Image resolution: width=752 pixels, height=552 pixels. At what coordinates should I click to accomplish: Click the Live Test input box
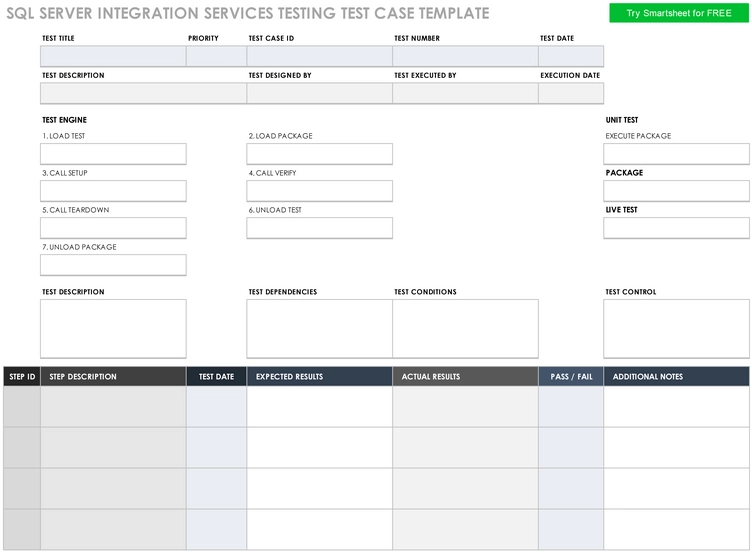point(676,228)
